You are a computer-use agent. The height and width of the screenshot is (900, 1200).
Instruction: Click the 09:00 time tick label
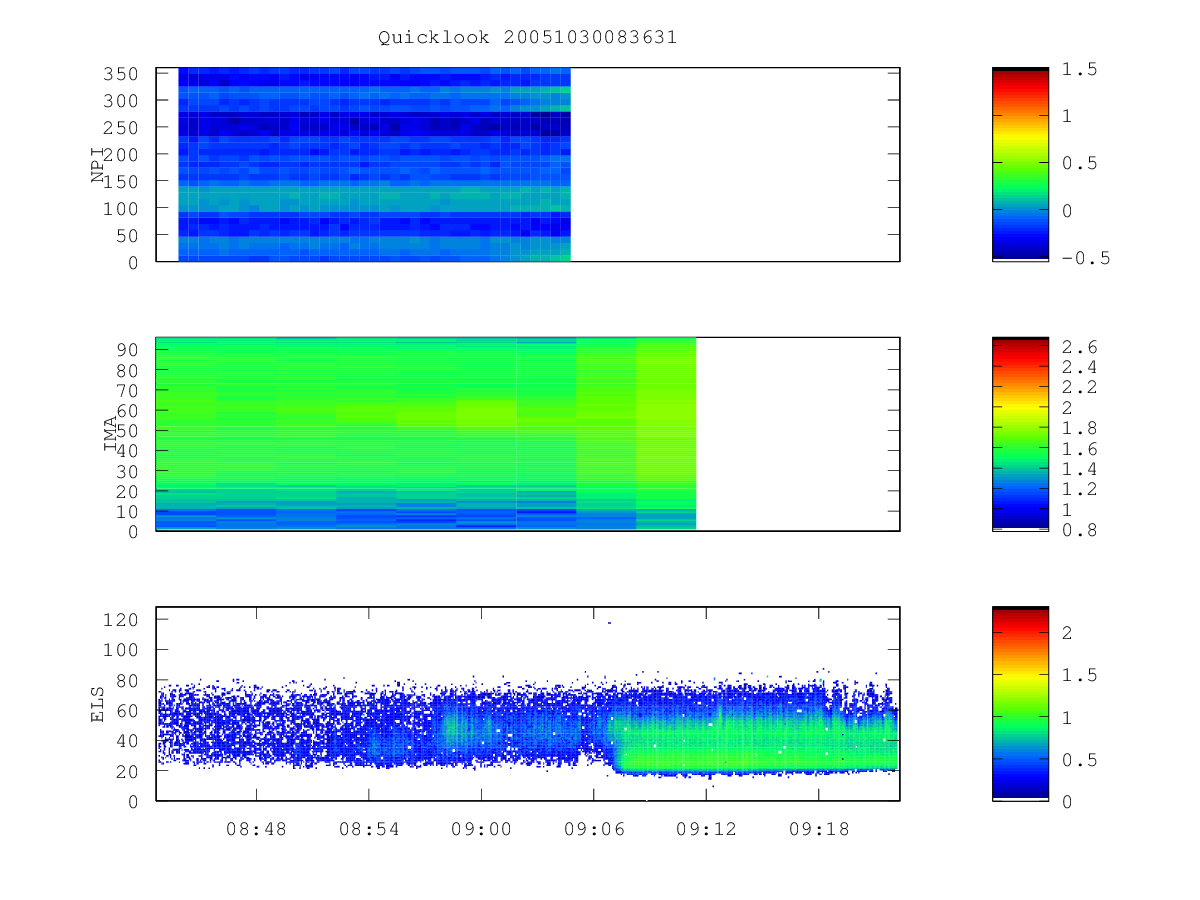tap(481, 829)
